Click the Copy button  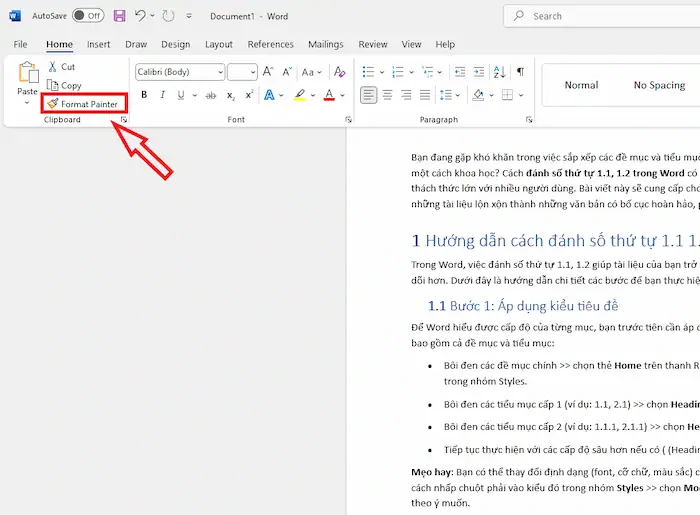click(x=63, y=86)
